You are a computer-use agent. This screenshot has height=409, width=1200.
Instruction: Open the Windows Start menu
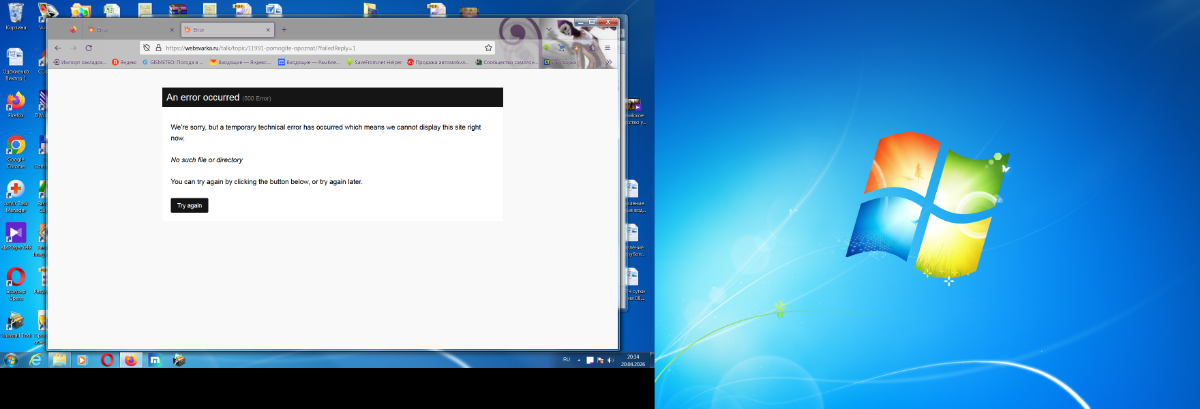point(11,359)
